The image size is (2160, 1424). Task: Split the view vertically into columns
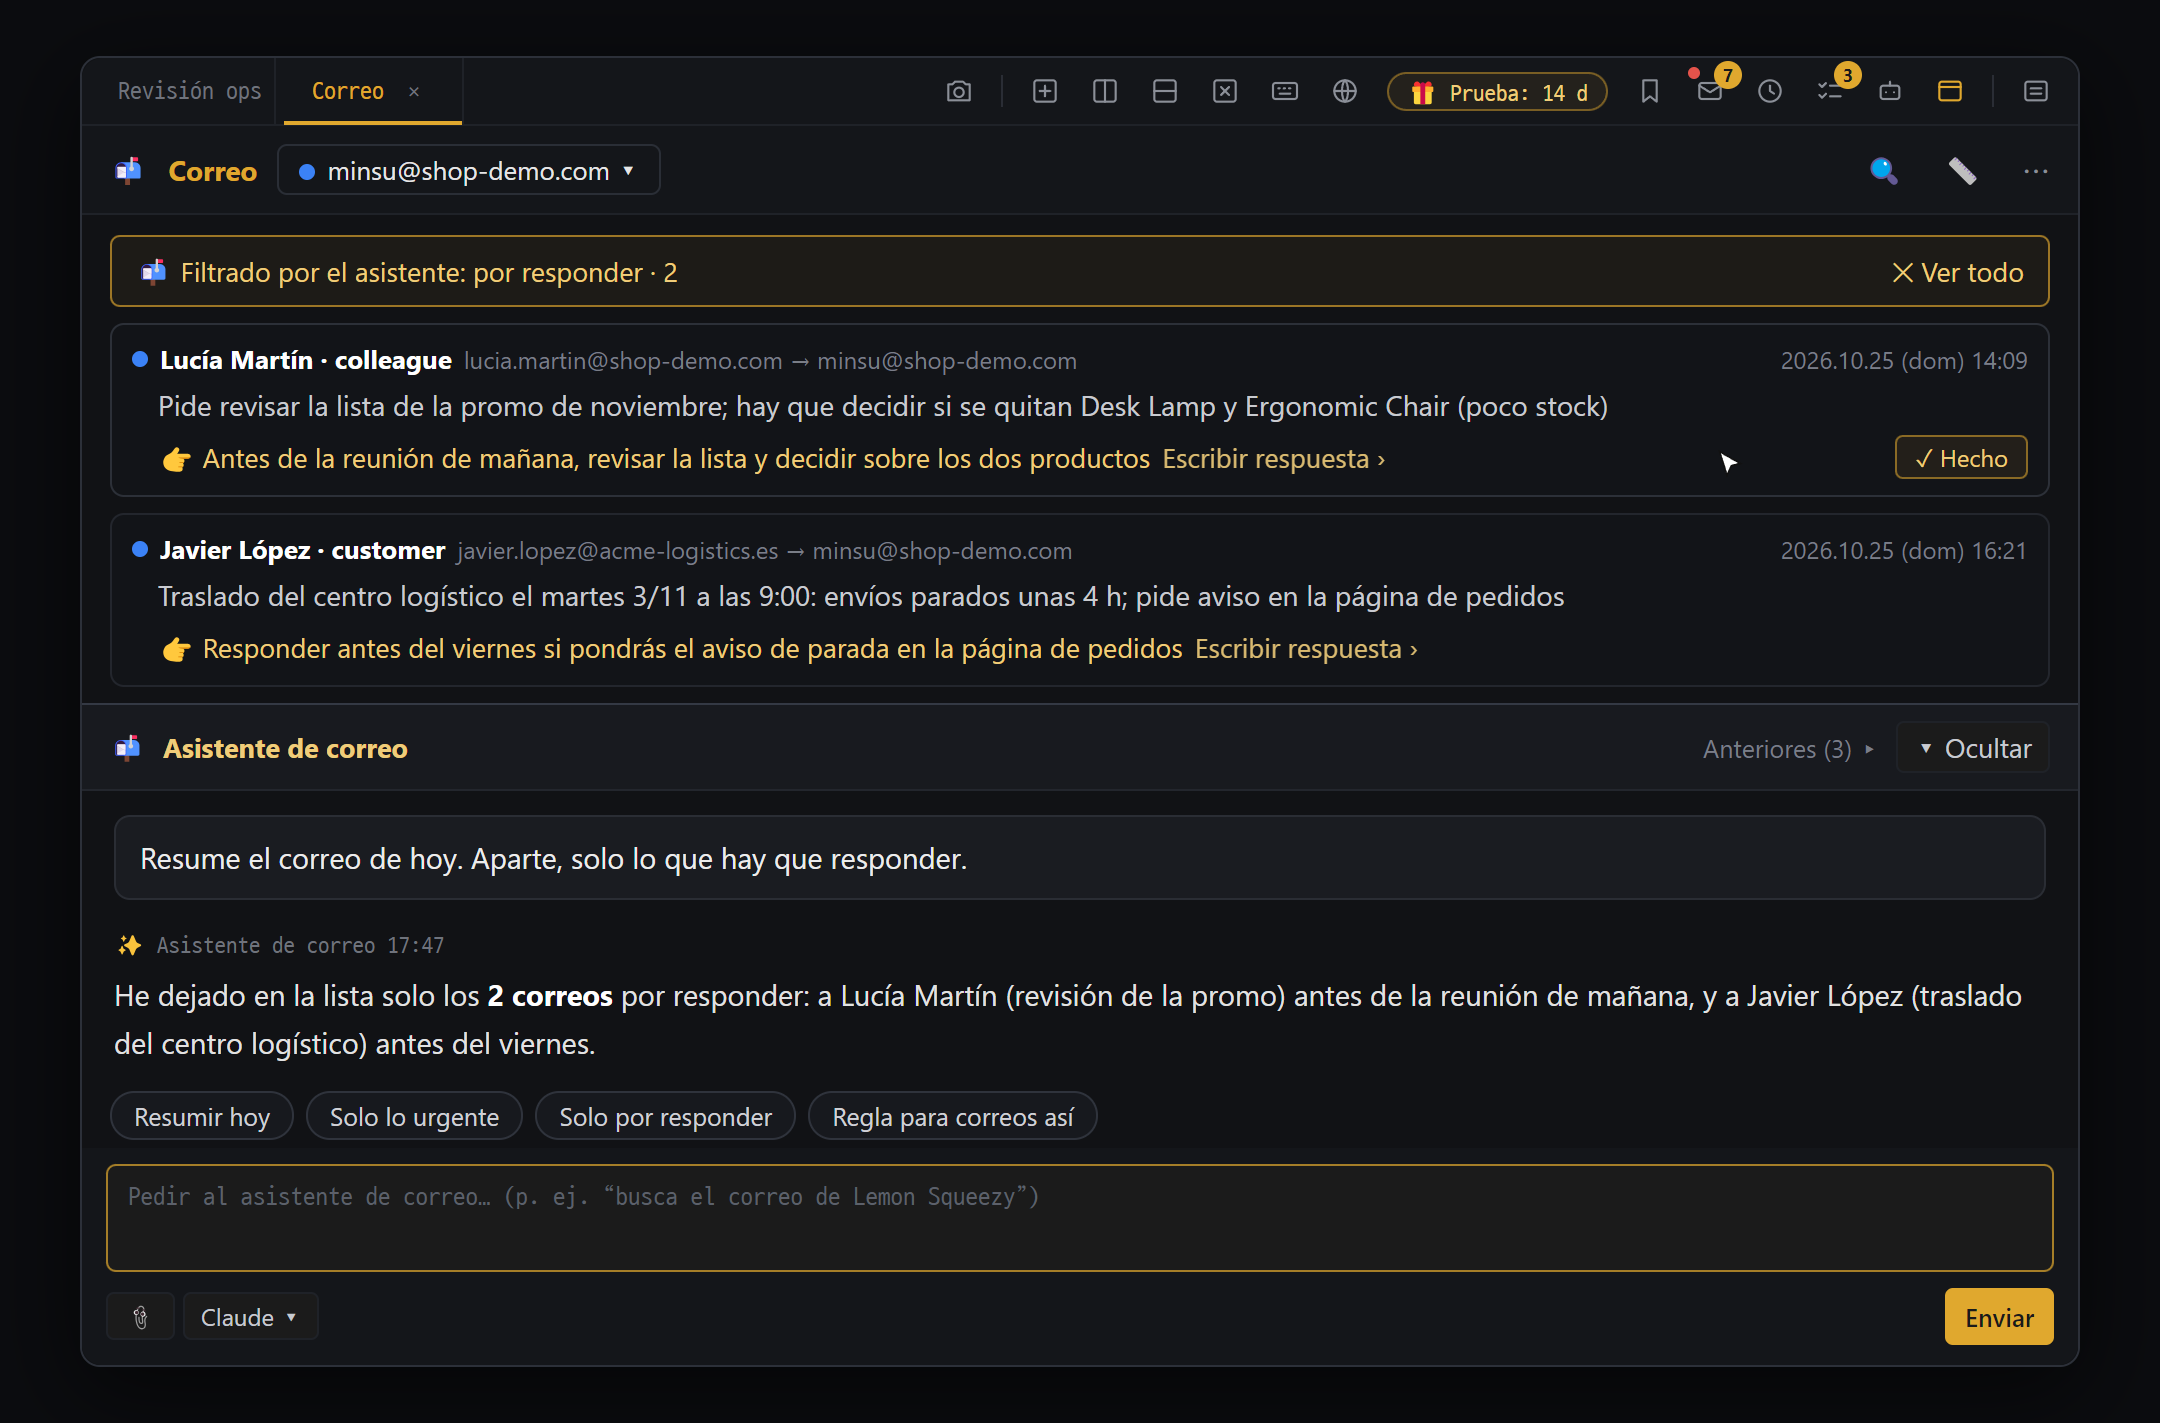(x=1104, y=92)
